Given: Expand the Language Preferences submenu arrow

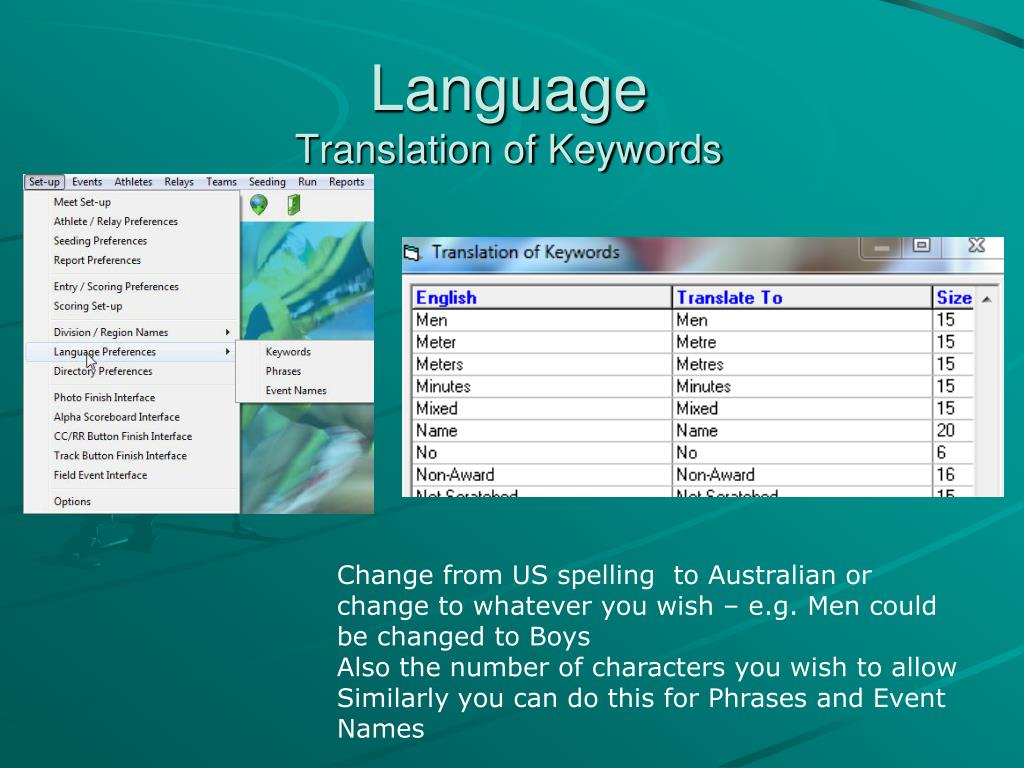Looking at the screenshot, I should [x=227, y=352].
